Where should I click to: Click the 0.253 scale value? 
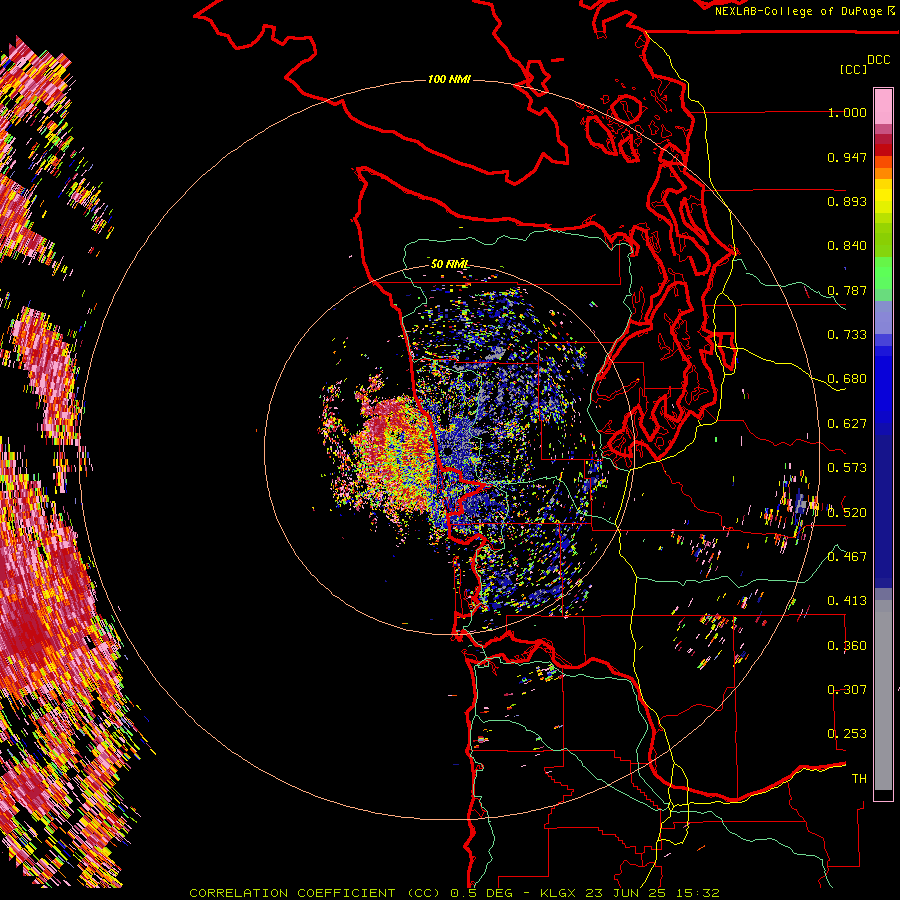(847, 734)
